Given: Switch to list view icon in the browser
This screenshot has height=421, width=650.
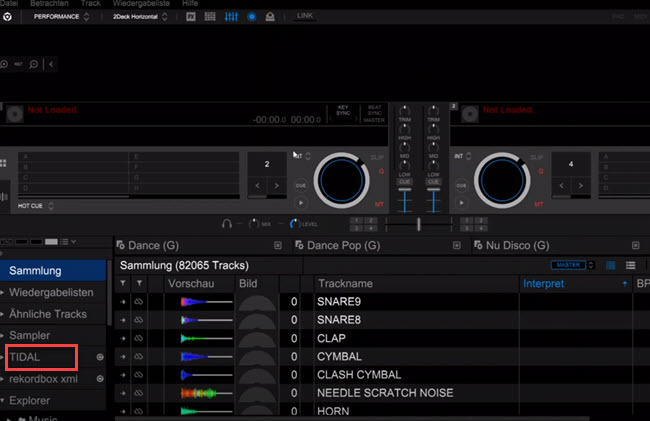Looking at the screenshot, I should click(x=631, y=265).
